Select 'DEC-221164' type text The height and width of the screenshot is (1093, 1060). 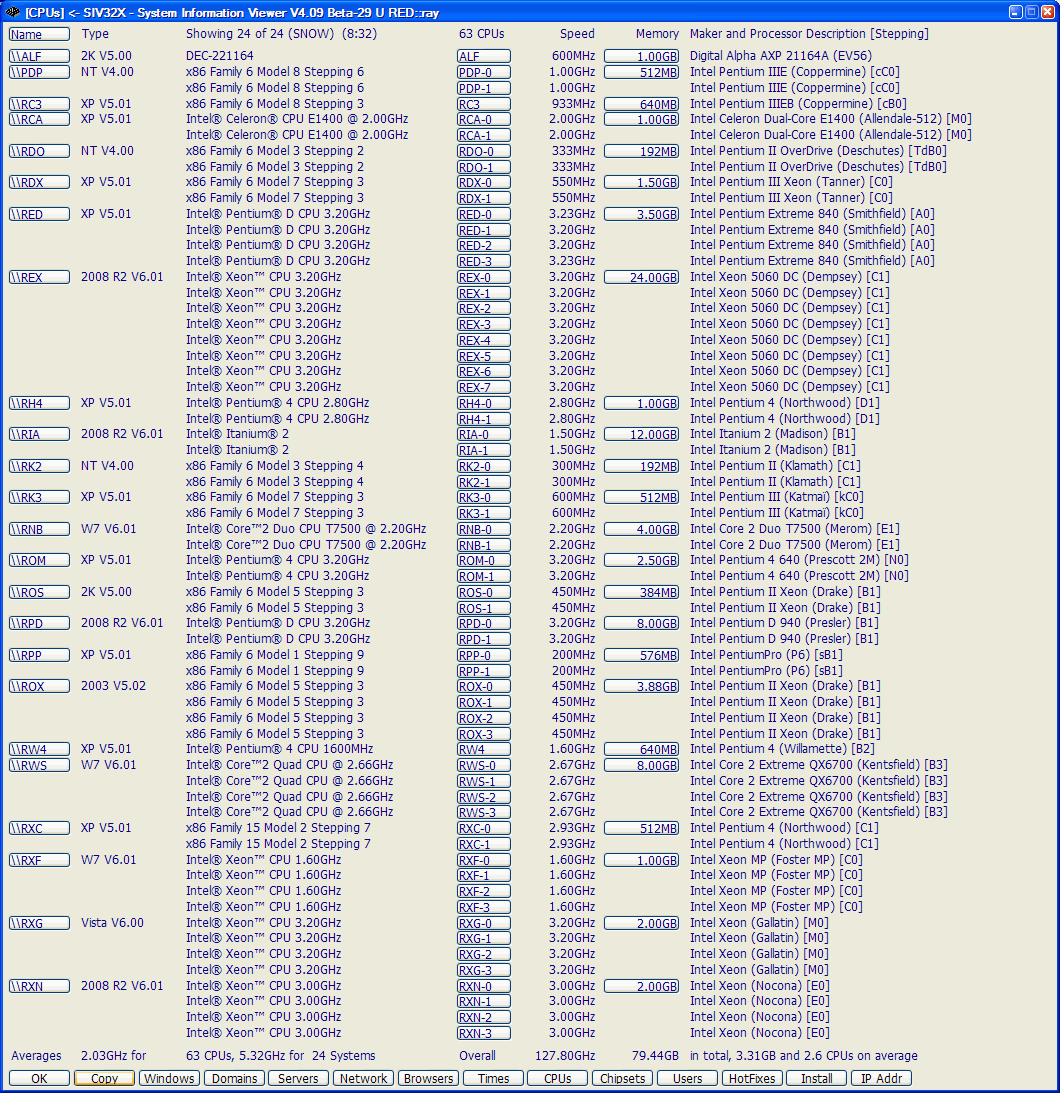coord(220,56)
